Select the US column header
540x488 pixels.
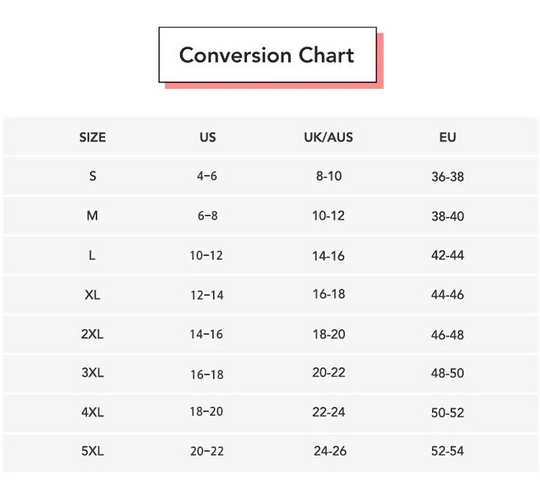[208, 137]
